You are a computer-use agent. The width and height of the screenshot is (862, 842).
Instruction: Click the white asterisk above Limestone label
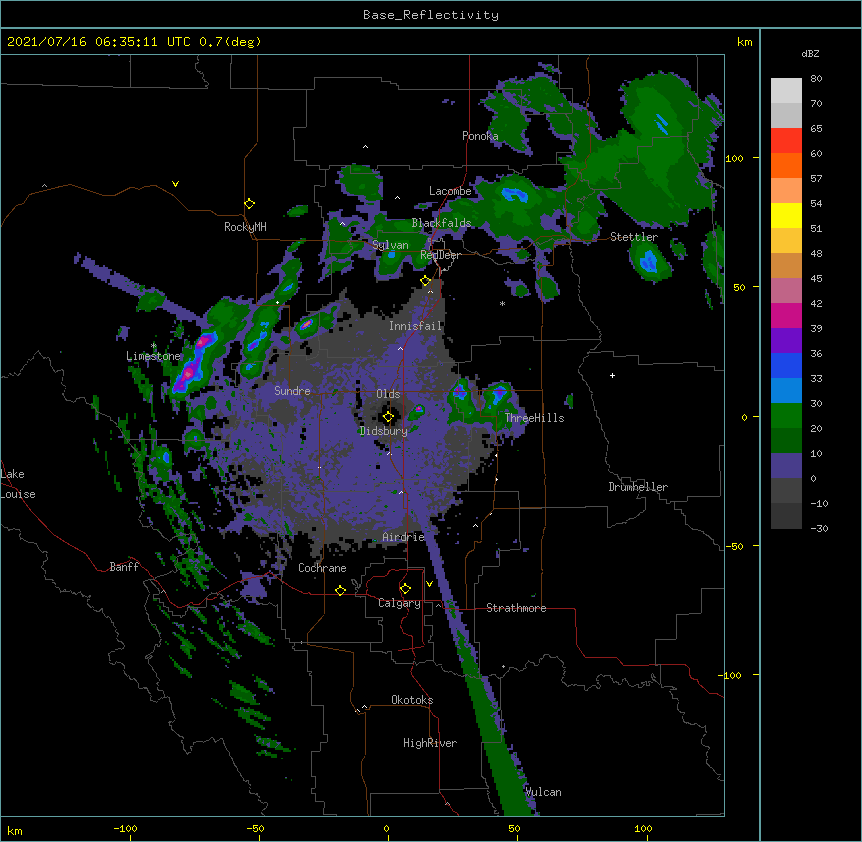(x=154, y=346)
